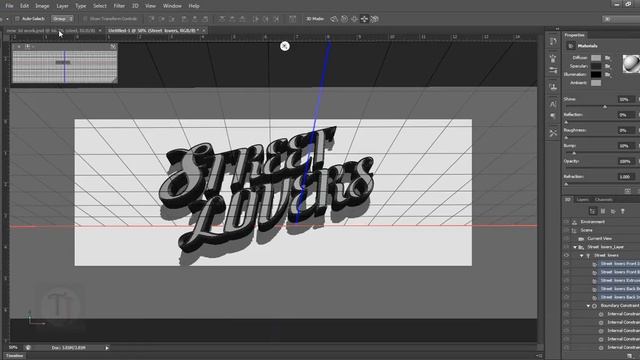Open the History panel icon in dock
This screenshot has width=640, height=360.
(x=553, y=42)
